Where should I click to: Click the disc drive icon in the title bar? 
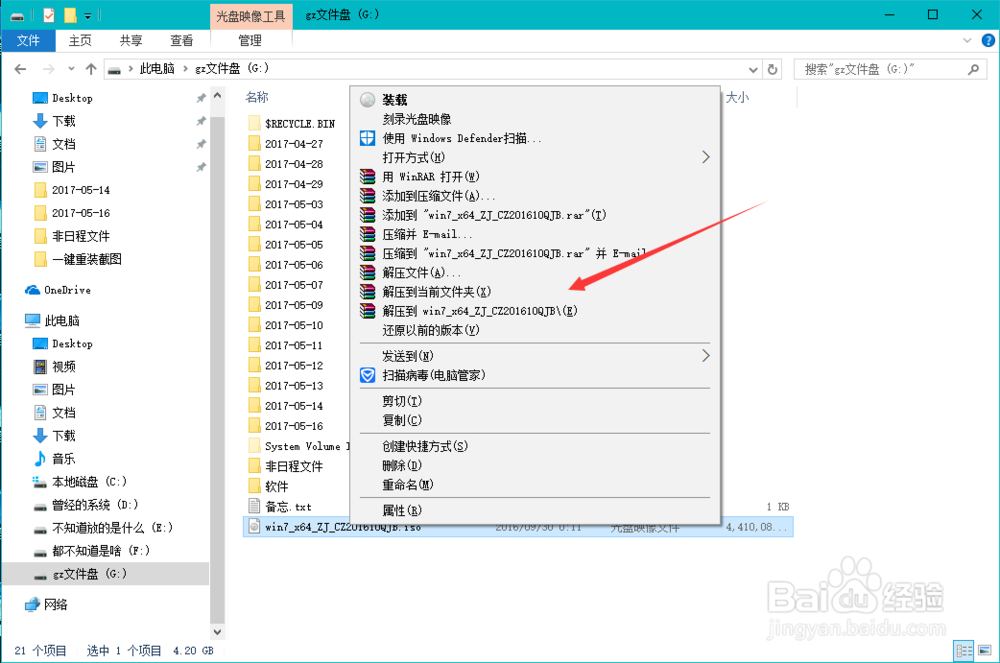click(x=17, y=14)
